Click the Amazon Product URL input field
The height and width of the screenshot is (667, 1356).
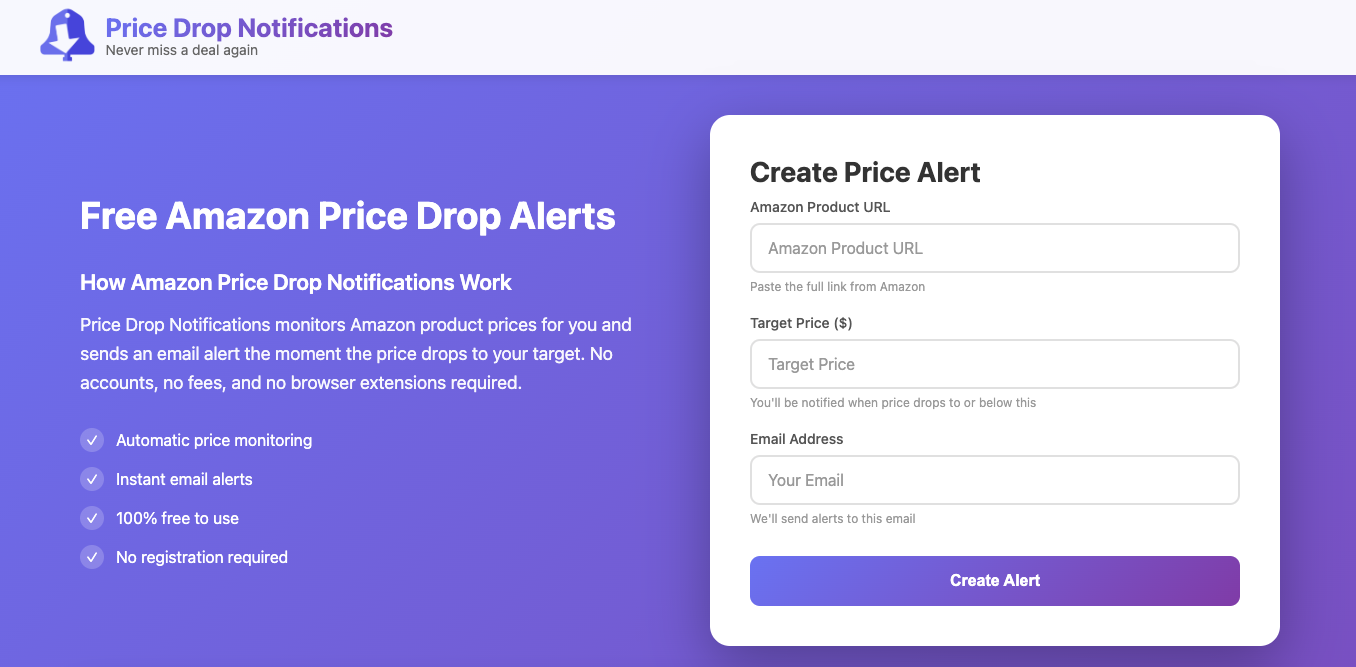tap(994, 247)
